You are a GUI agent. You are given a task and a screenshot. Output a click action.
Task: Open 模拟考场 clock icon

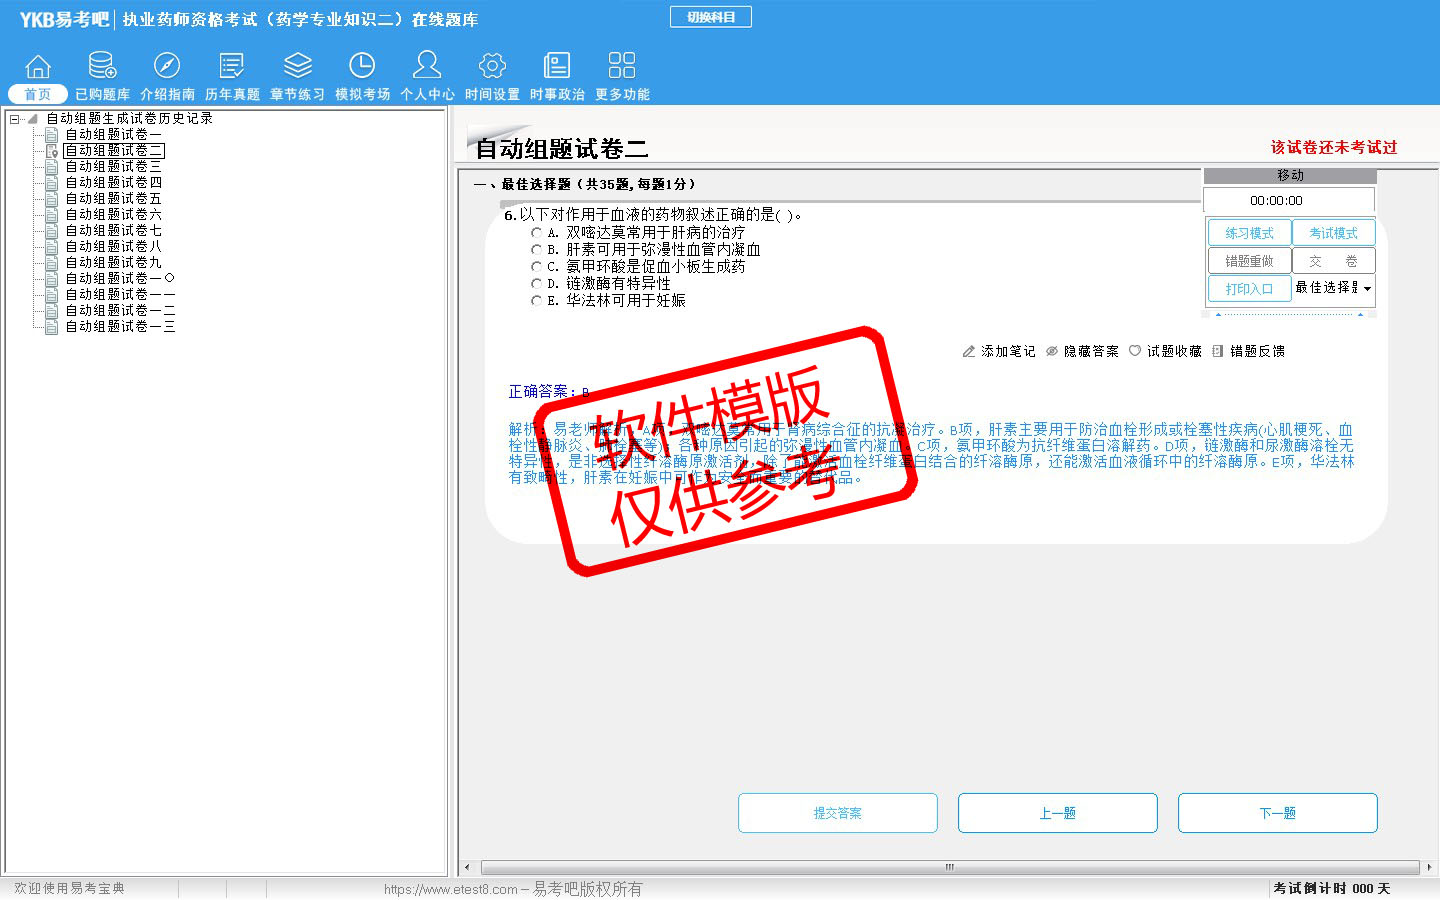pyautogui.click(x=362, y=67)
